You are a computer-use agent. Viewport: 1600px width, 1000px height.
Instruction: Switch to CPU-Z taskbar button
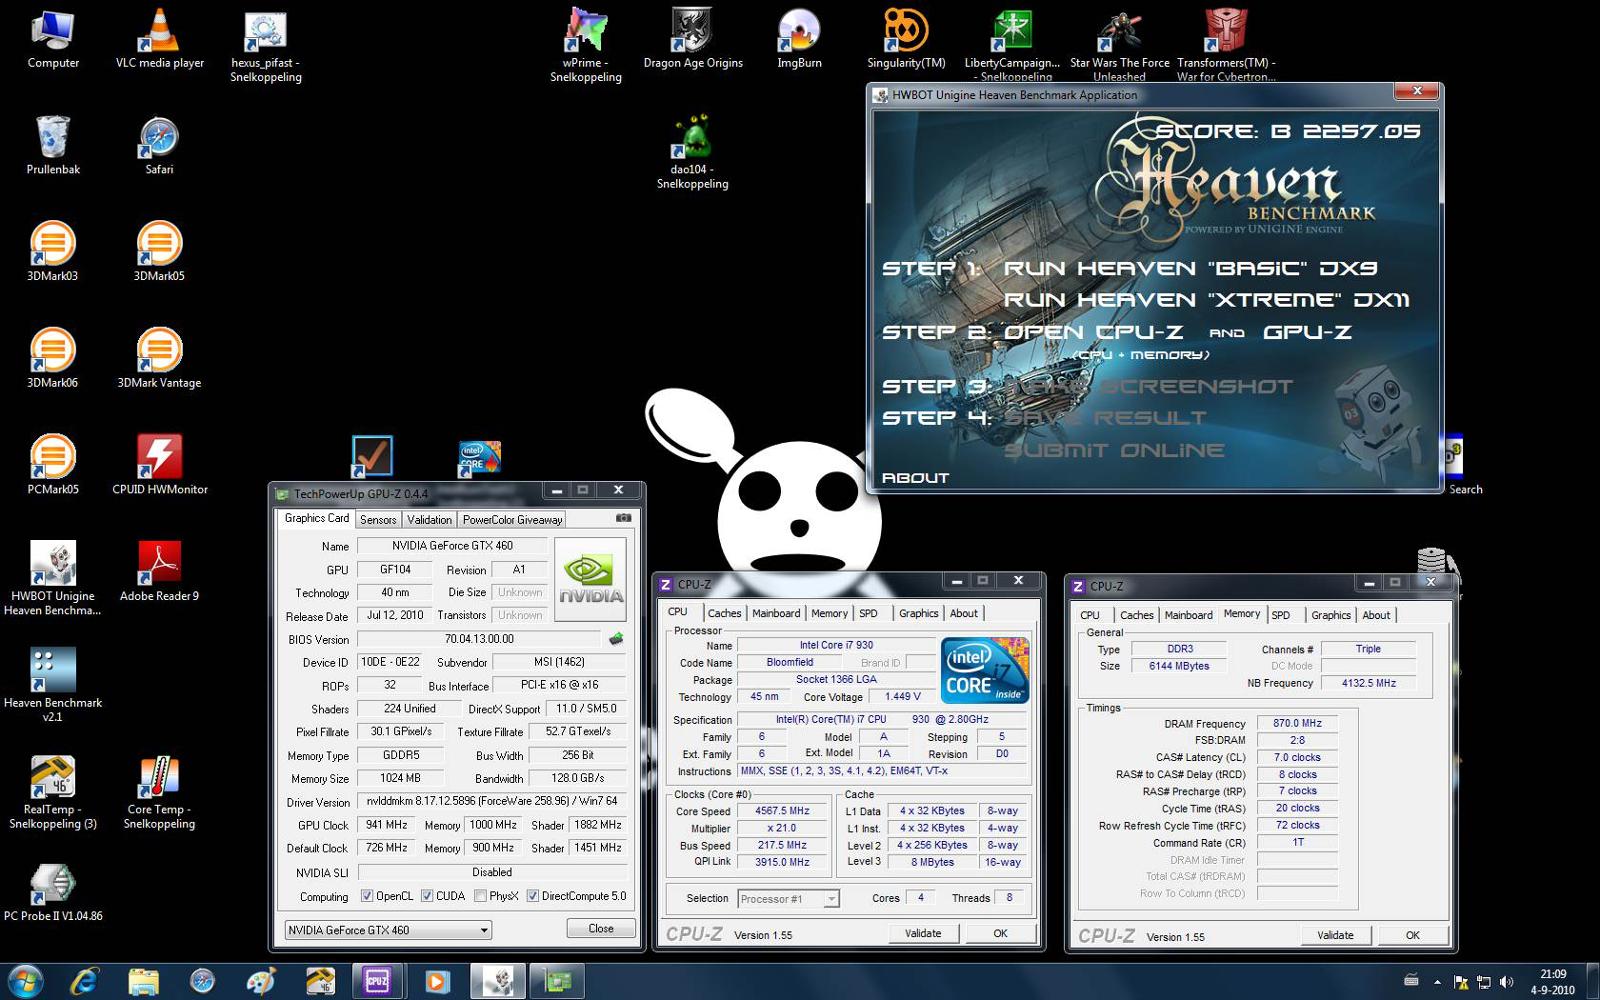(x=377, y=981)
